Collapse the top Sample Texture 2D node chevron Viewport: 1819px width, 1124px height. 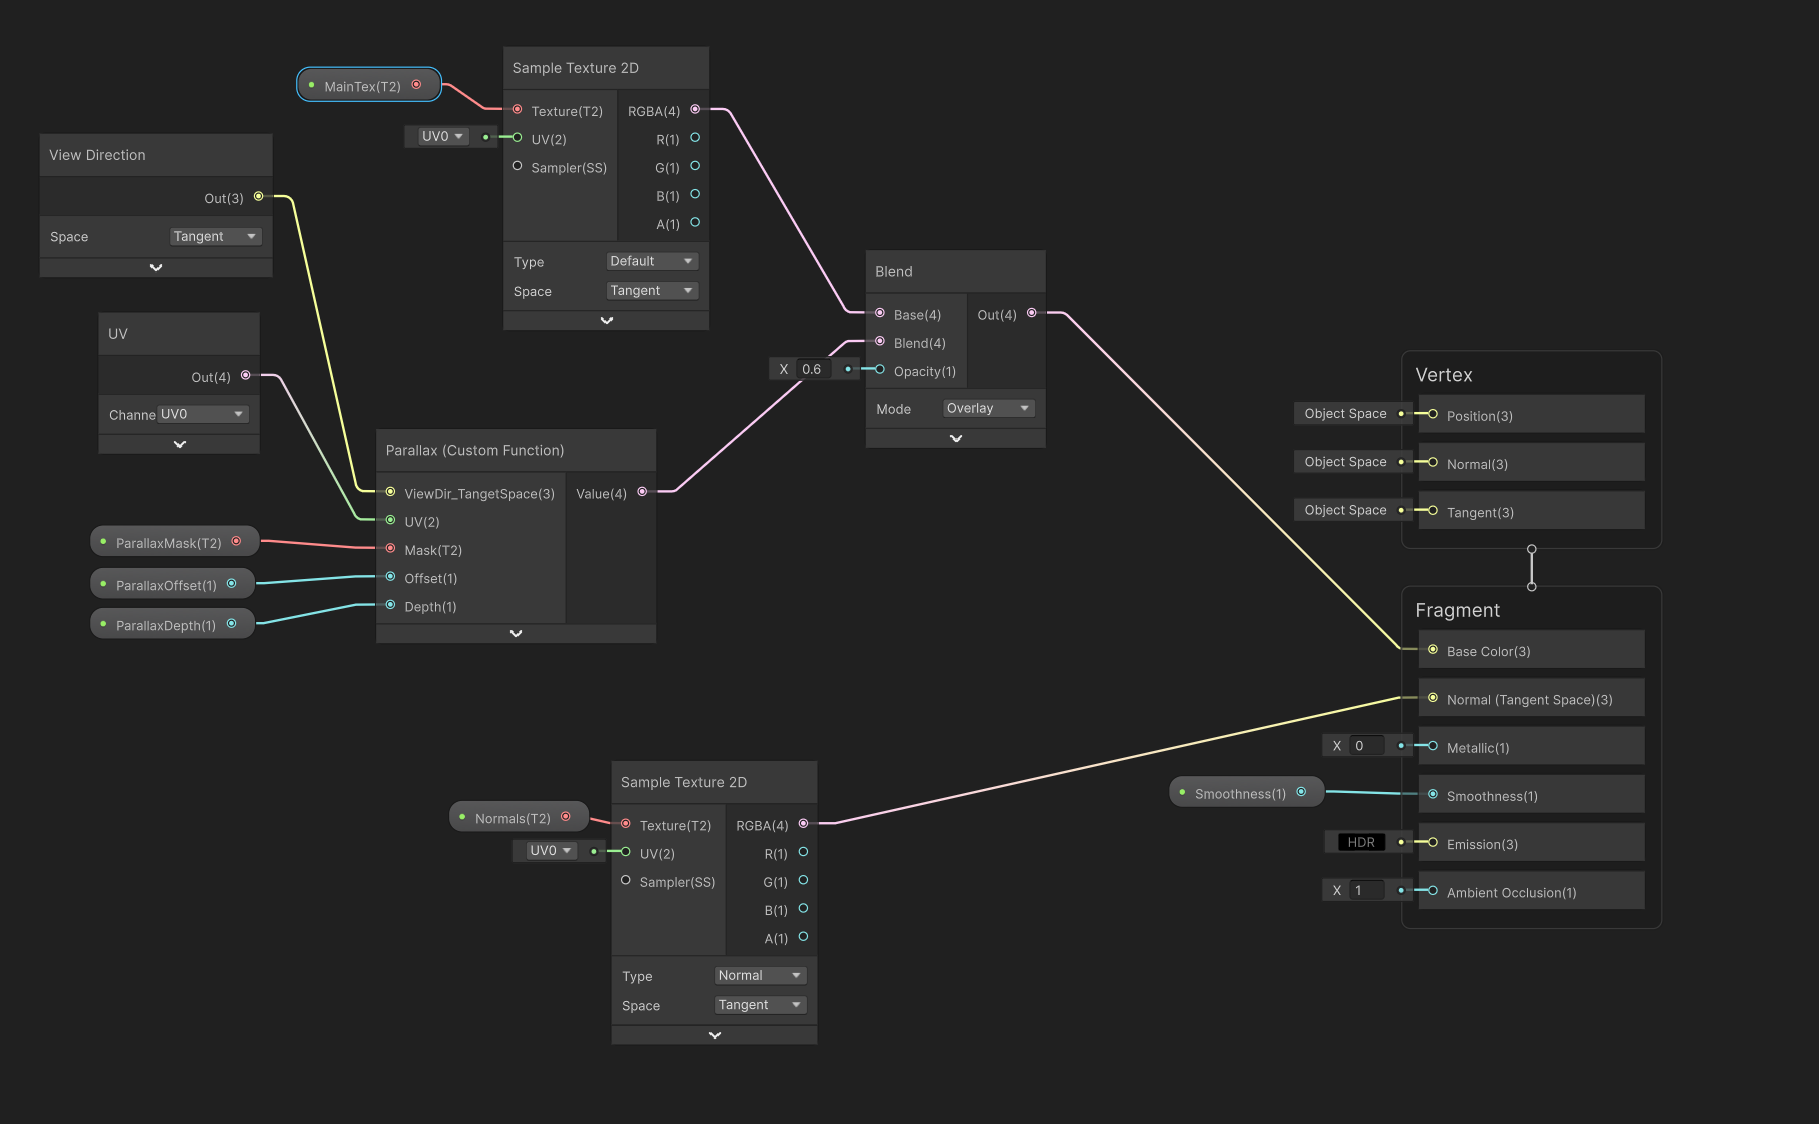606,320
